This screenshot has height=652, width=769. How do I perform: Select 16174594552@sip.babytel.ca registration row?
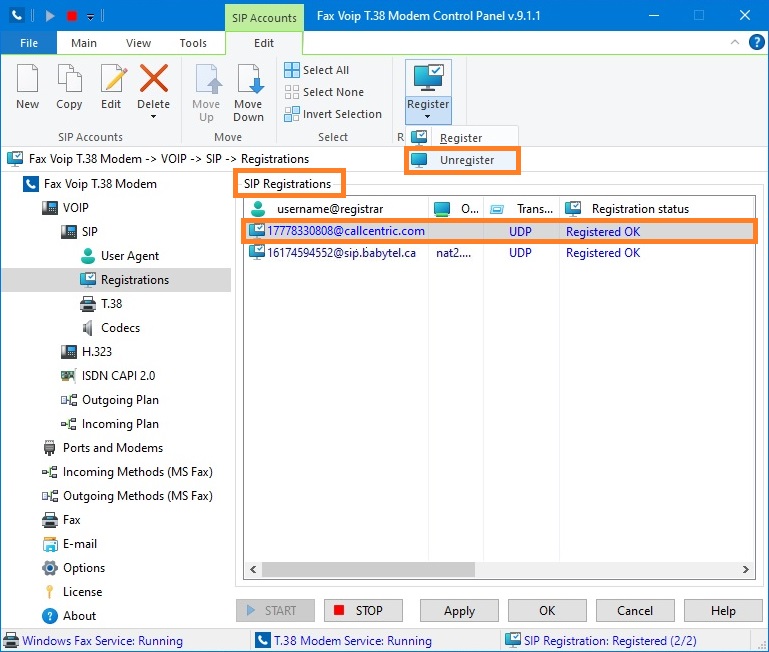500,253
